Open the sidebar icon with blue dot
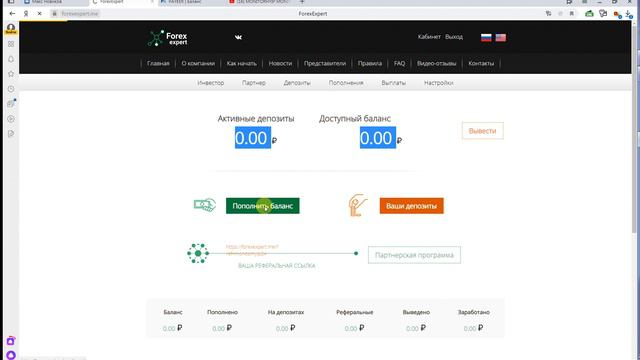The height and width of the screenshot is (360, 640). click(11, 104)
